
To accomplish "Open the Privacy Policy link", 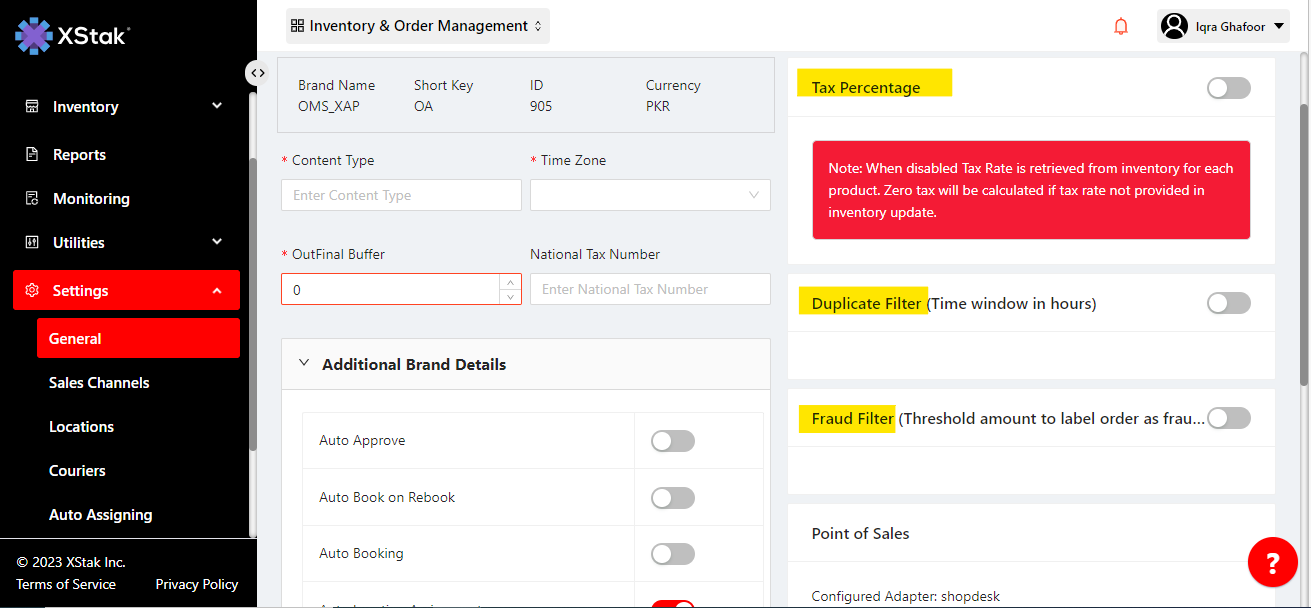I will 197,584.
